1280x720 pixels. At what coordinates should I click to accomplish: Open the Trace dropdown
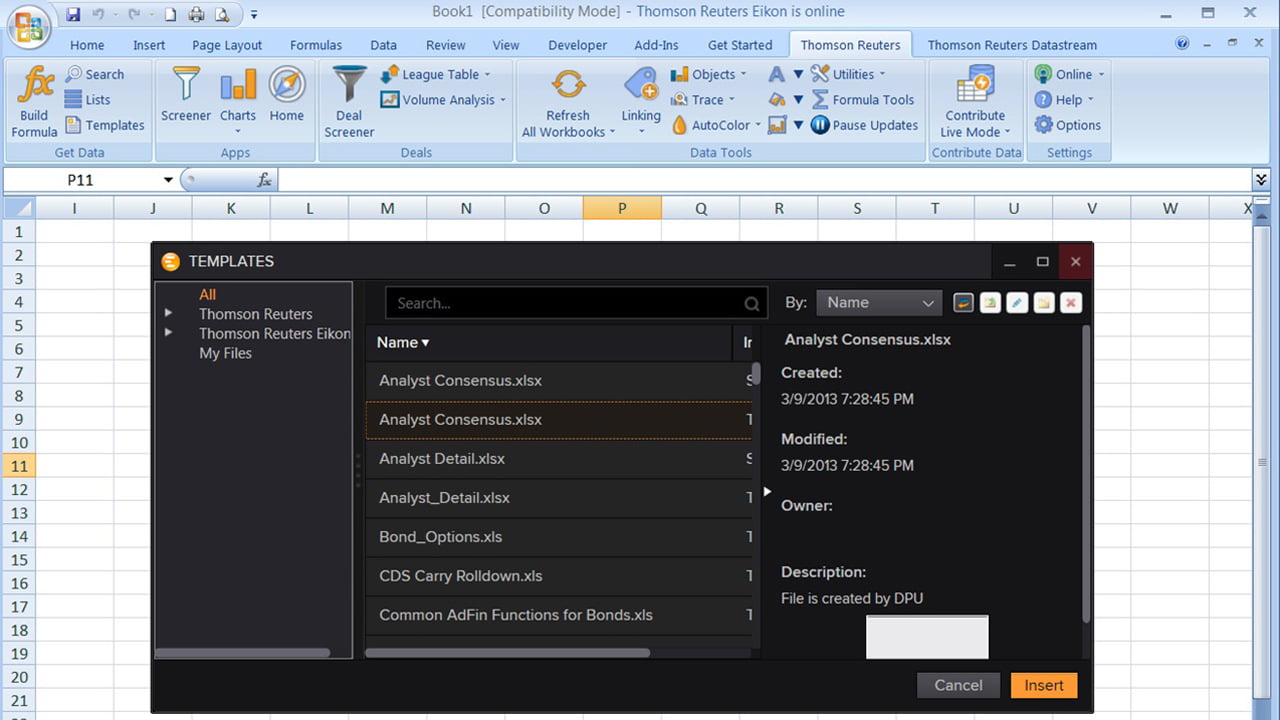tap(702, 100)
